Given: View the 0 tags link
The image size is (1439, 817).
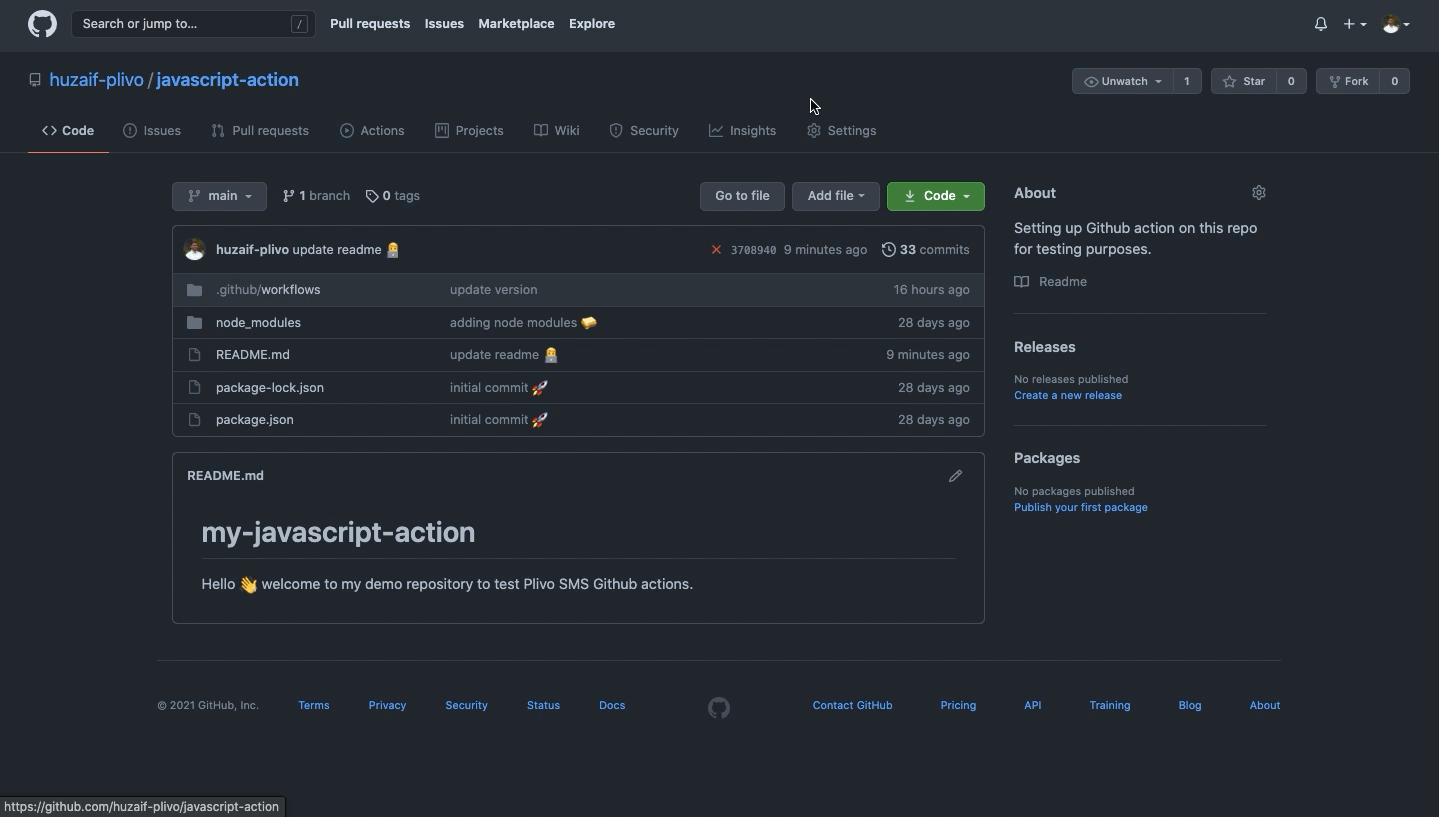Looking at the screenshot, I should pos(392,196).
